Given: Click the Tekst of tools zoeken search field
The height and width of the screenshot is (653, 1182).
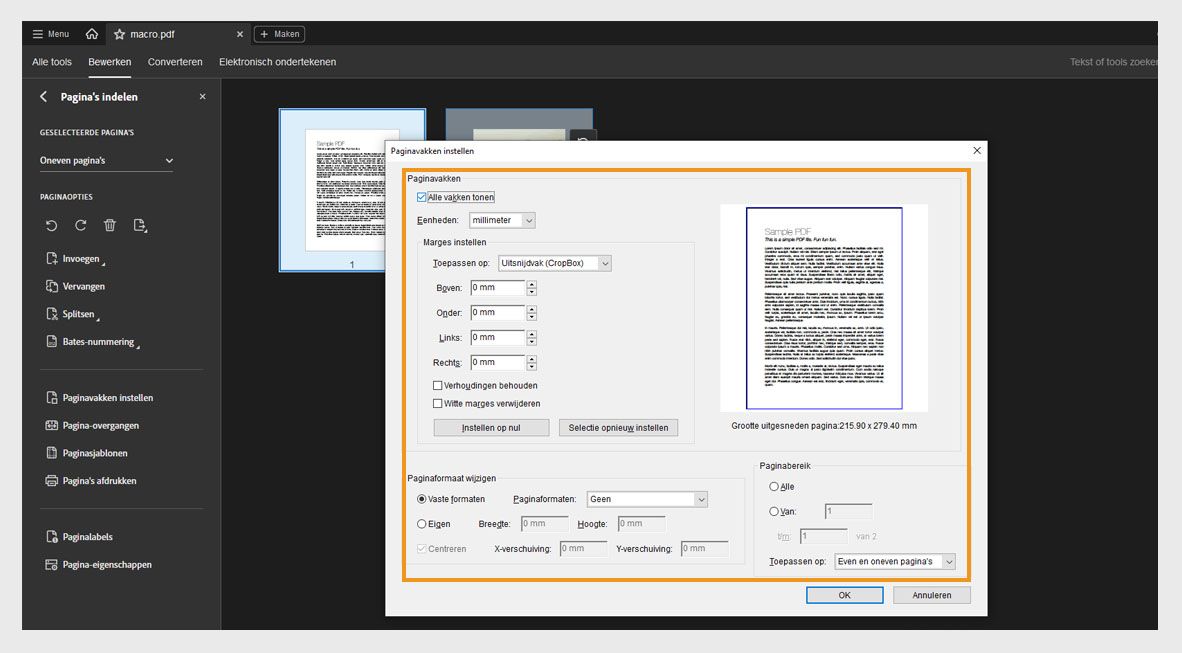Looking at the screenshot, I should click(x=1113, y=62).
